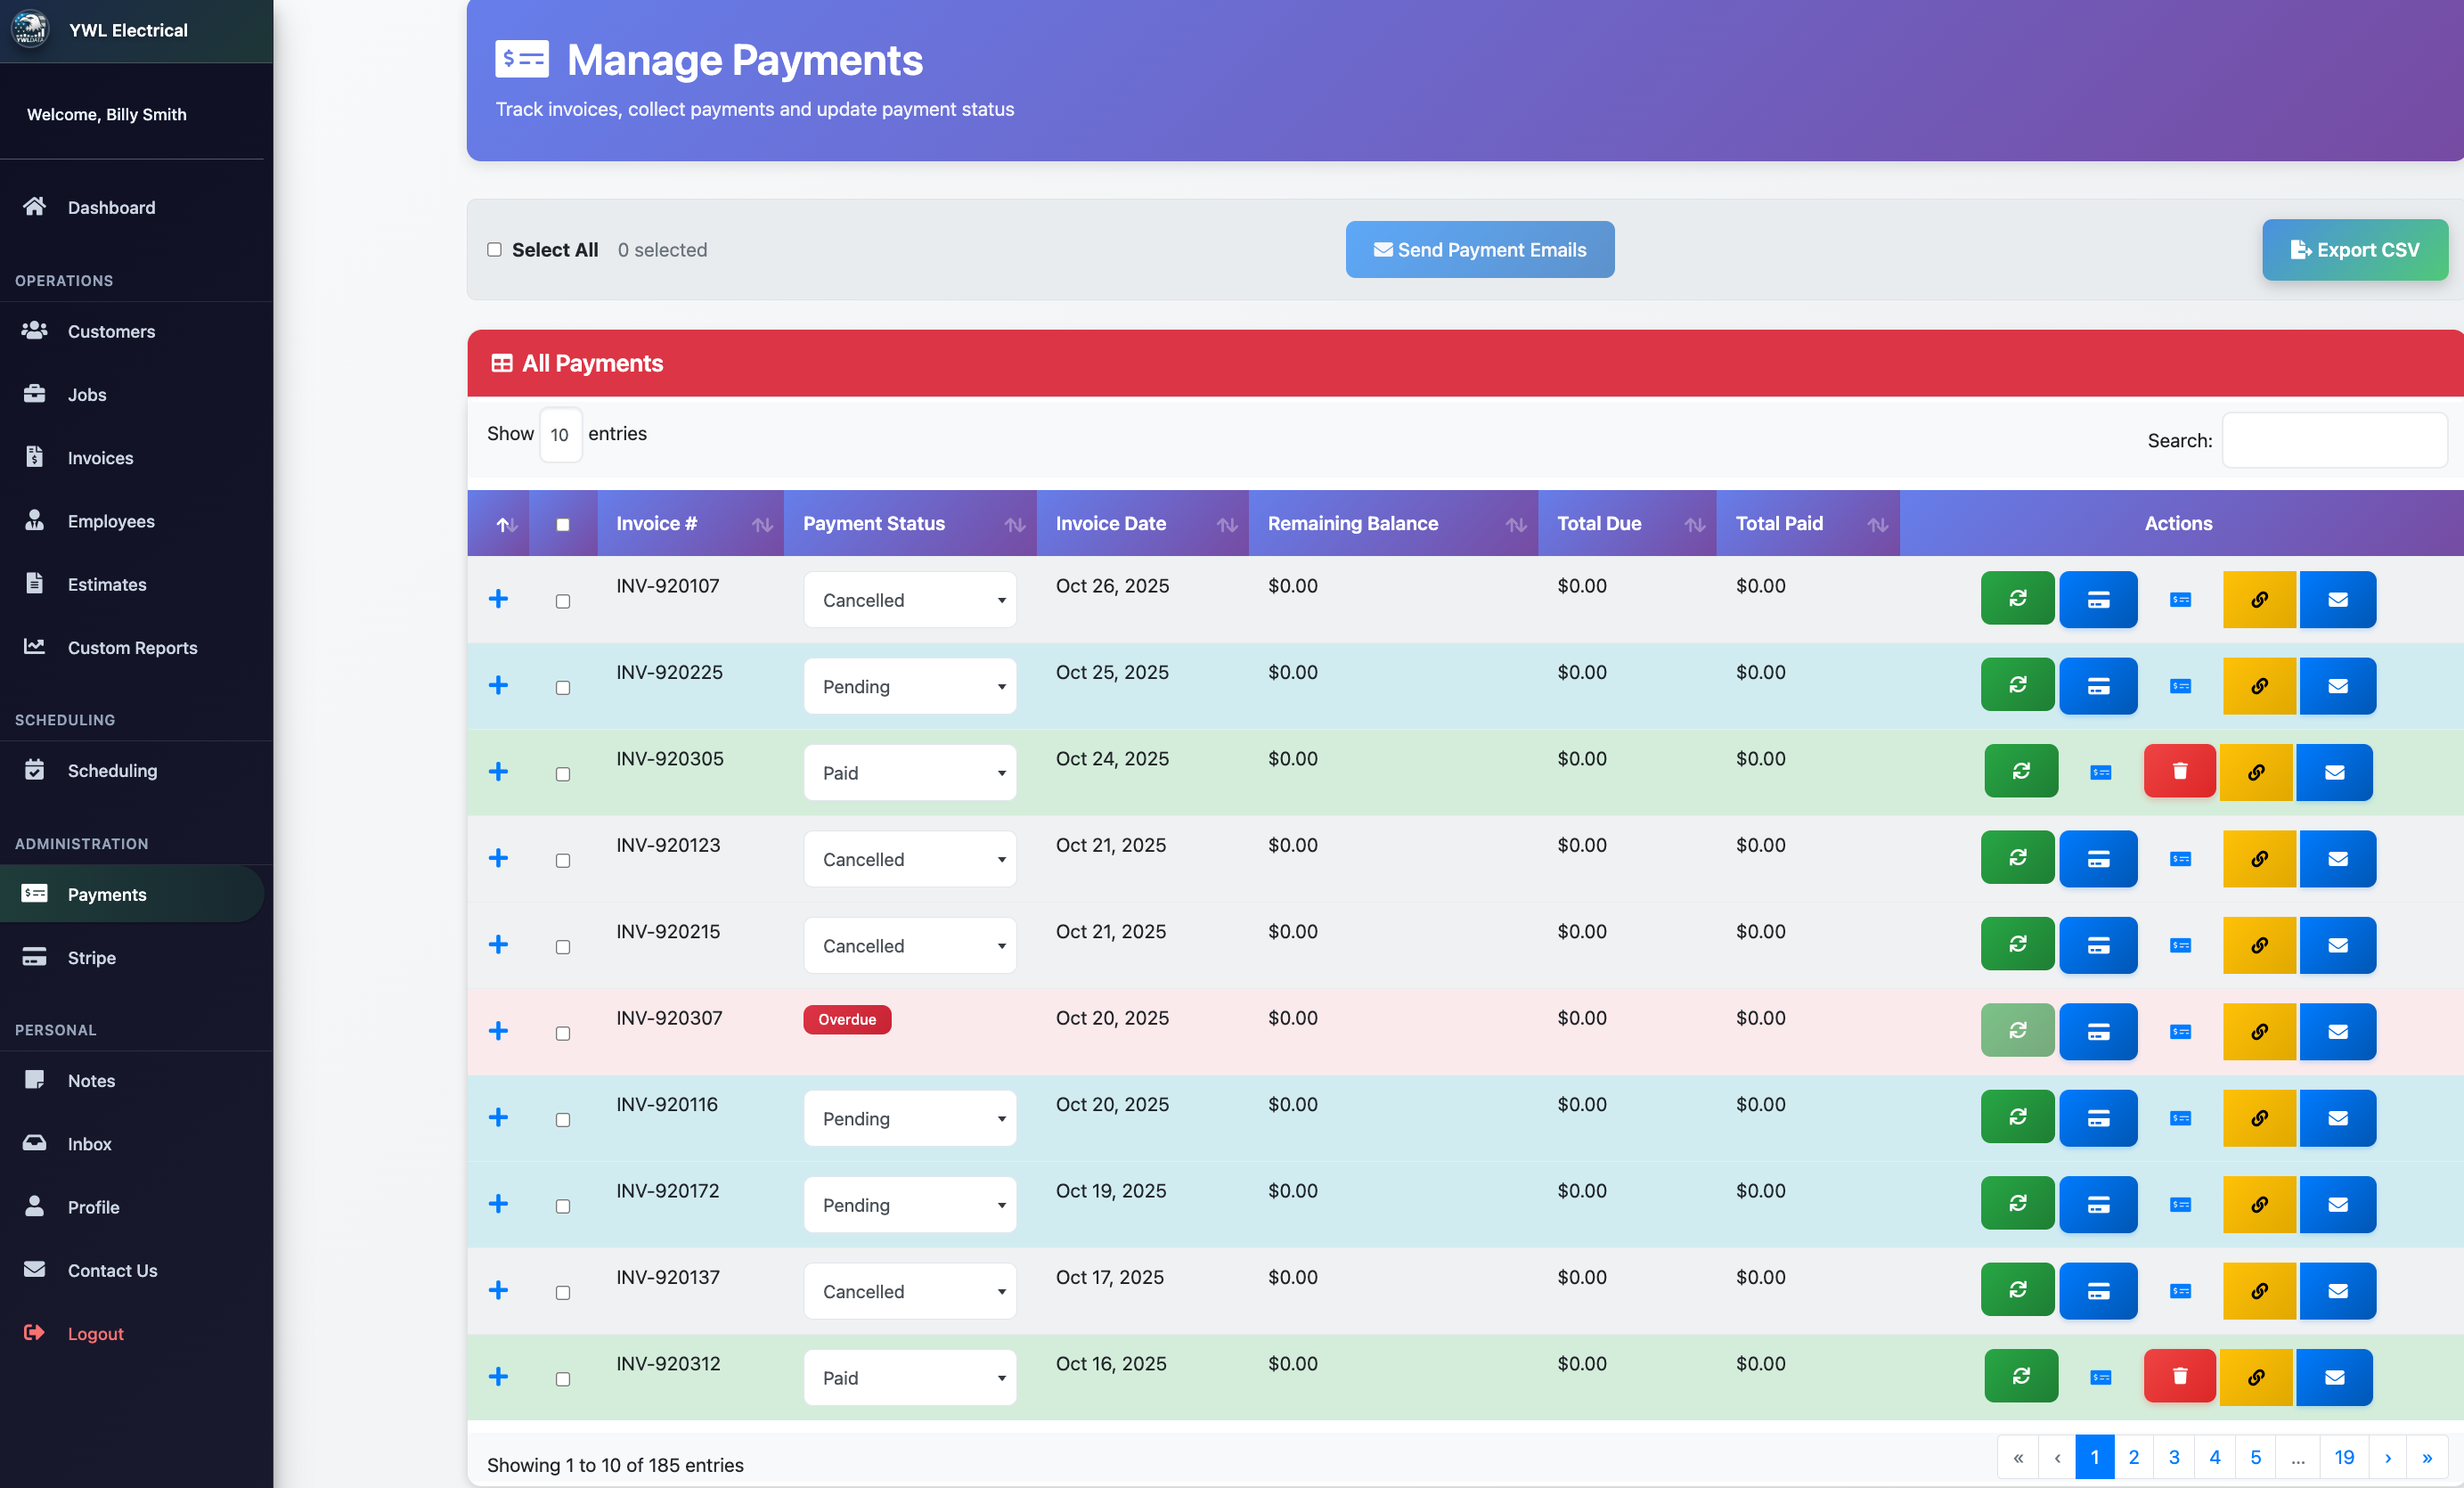Image resolution: width=2464 pixels, height=1488 pixels.
Task: Enable the Select All checkbox
Action: (495, 250)
